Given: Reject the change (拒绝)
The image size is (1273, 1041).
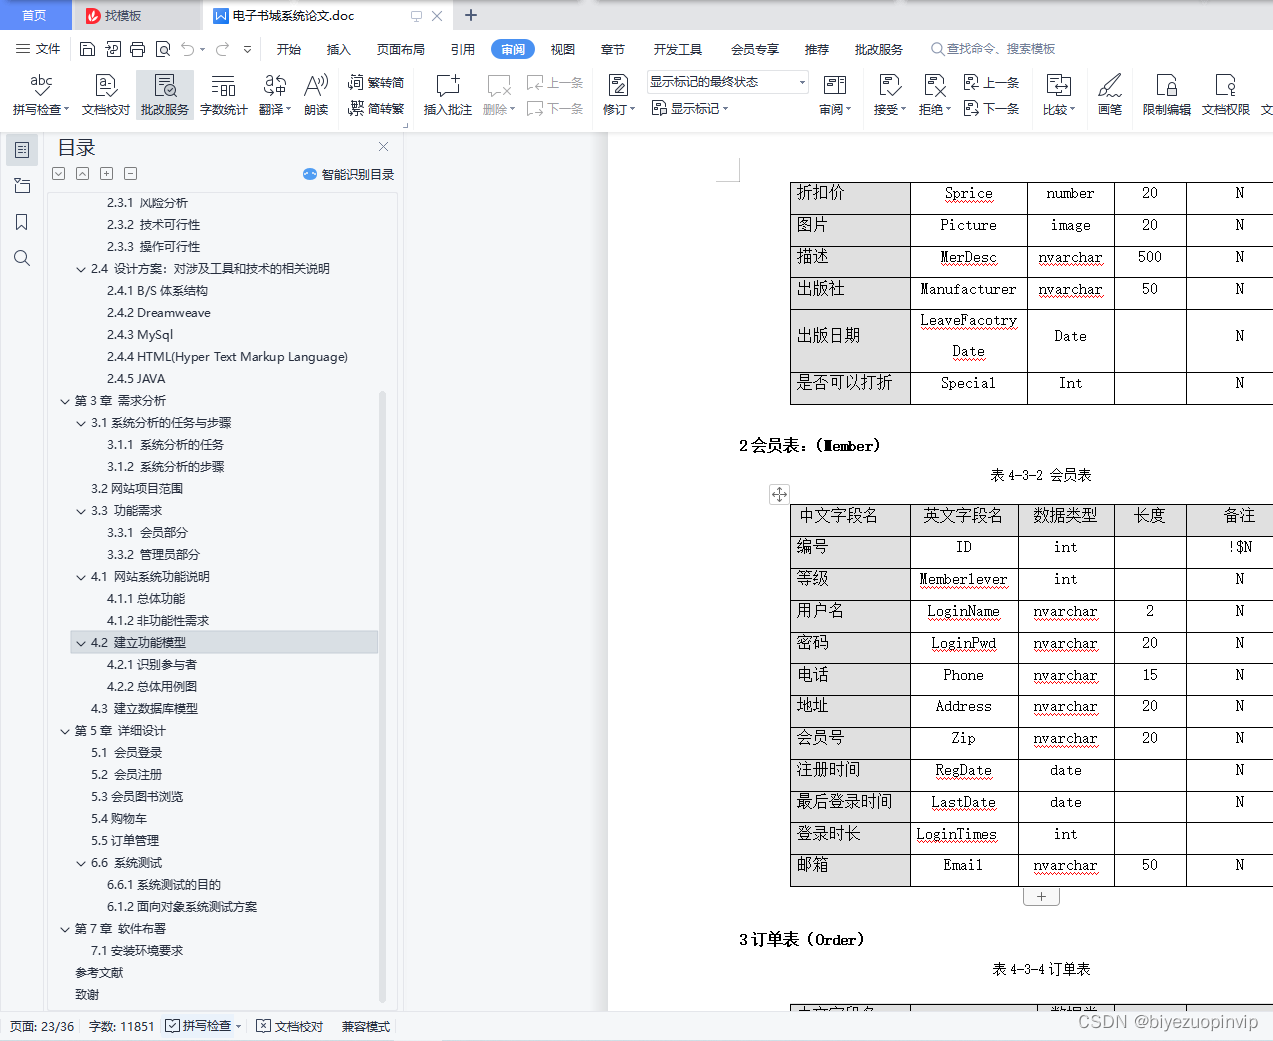Looking at the screenshot, I should pos(934,95).
